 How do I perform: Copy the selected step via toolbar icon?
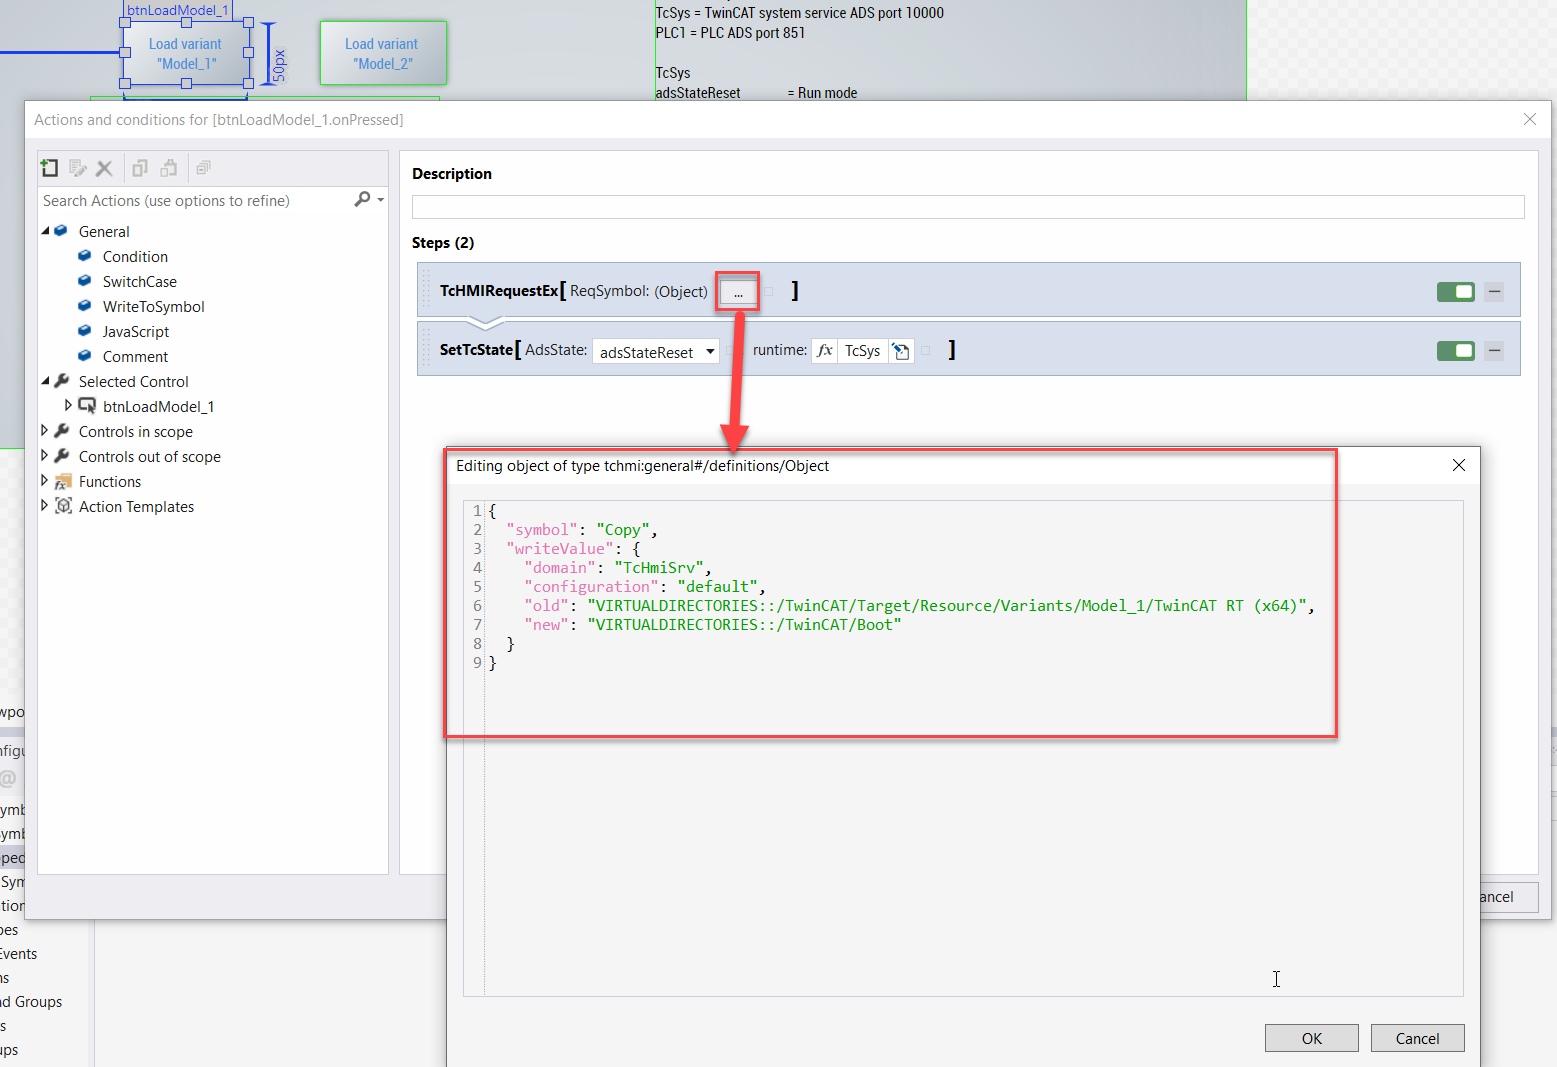click(139, 168)
